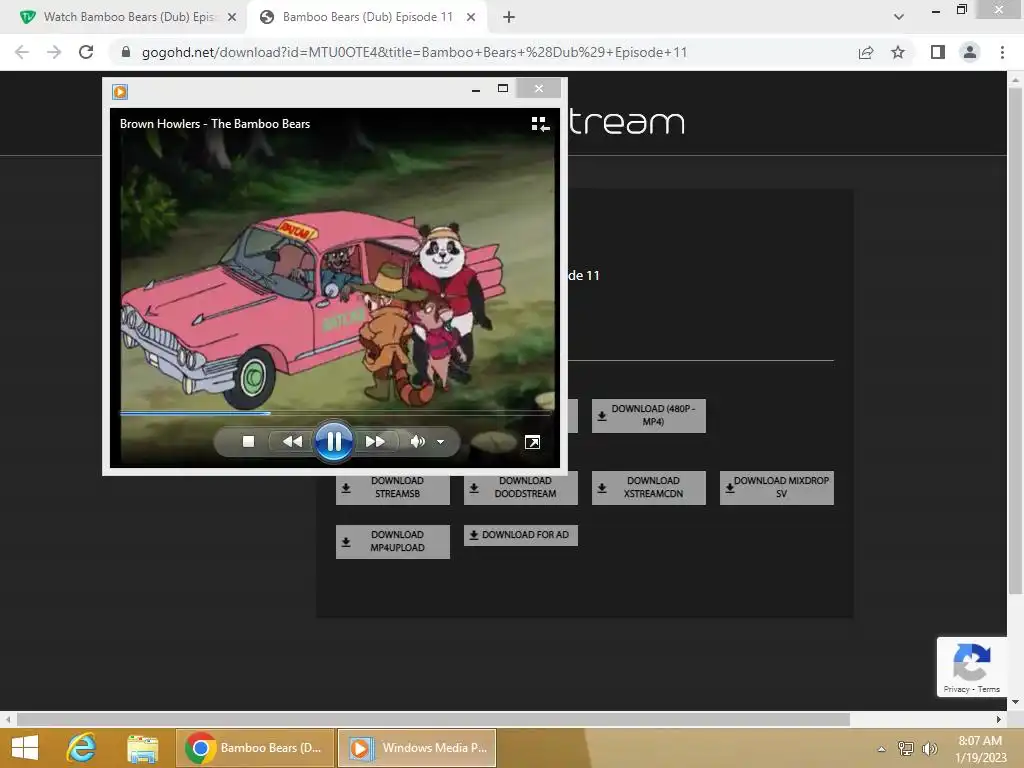Open reCAPTCHA Privacy link
This screenshot has width=1024, height=768.
(956, 690)
